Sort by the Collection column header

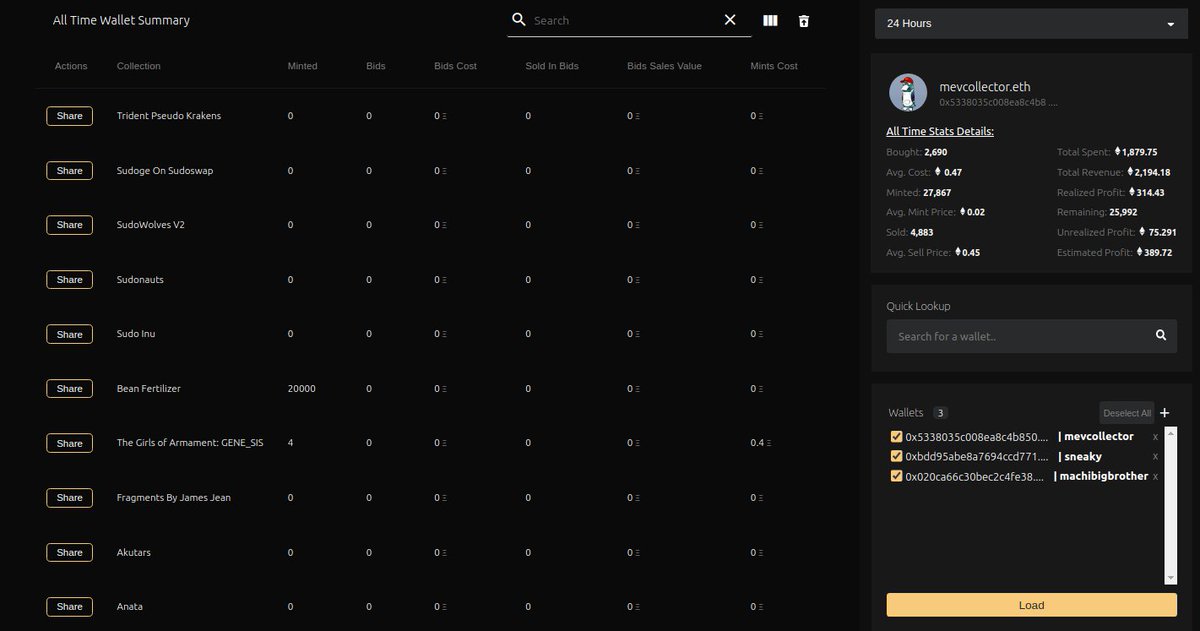139,66
